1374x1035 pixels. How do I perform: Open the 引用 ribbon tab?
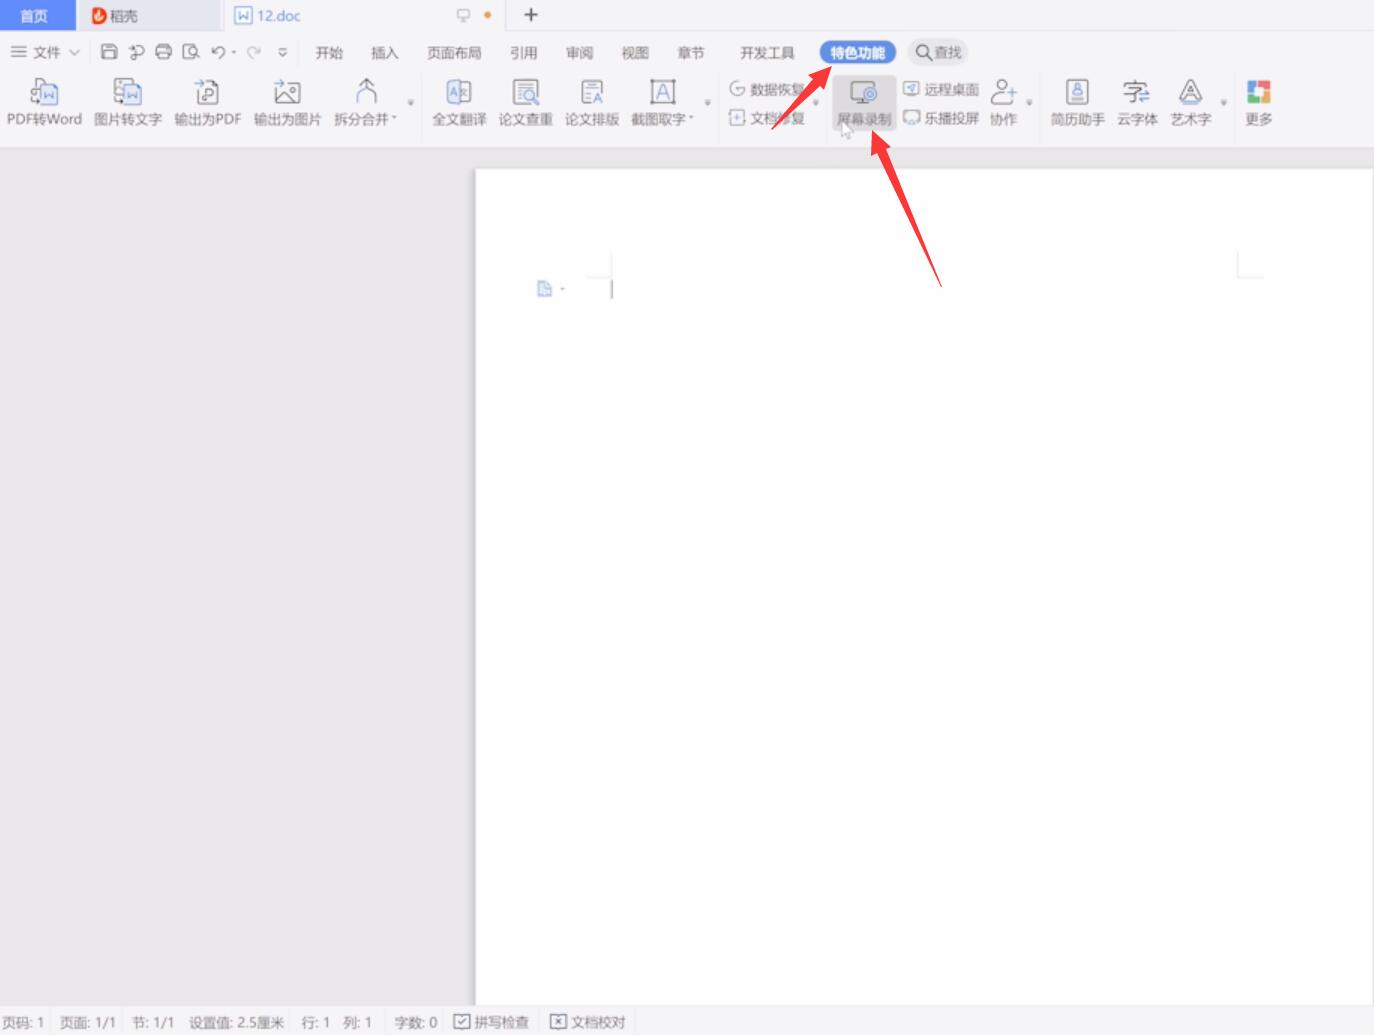(523, 53)
